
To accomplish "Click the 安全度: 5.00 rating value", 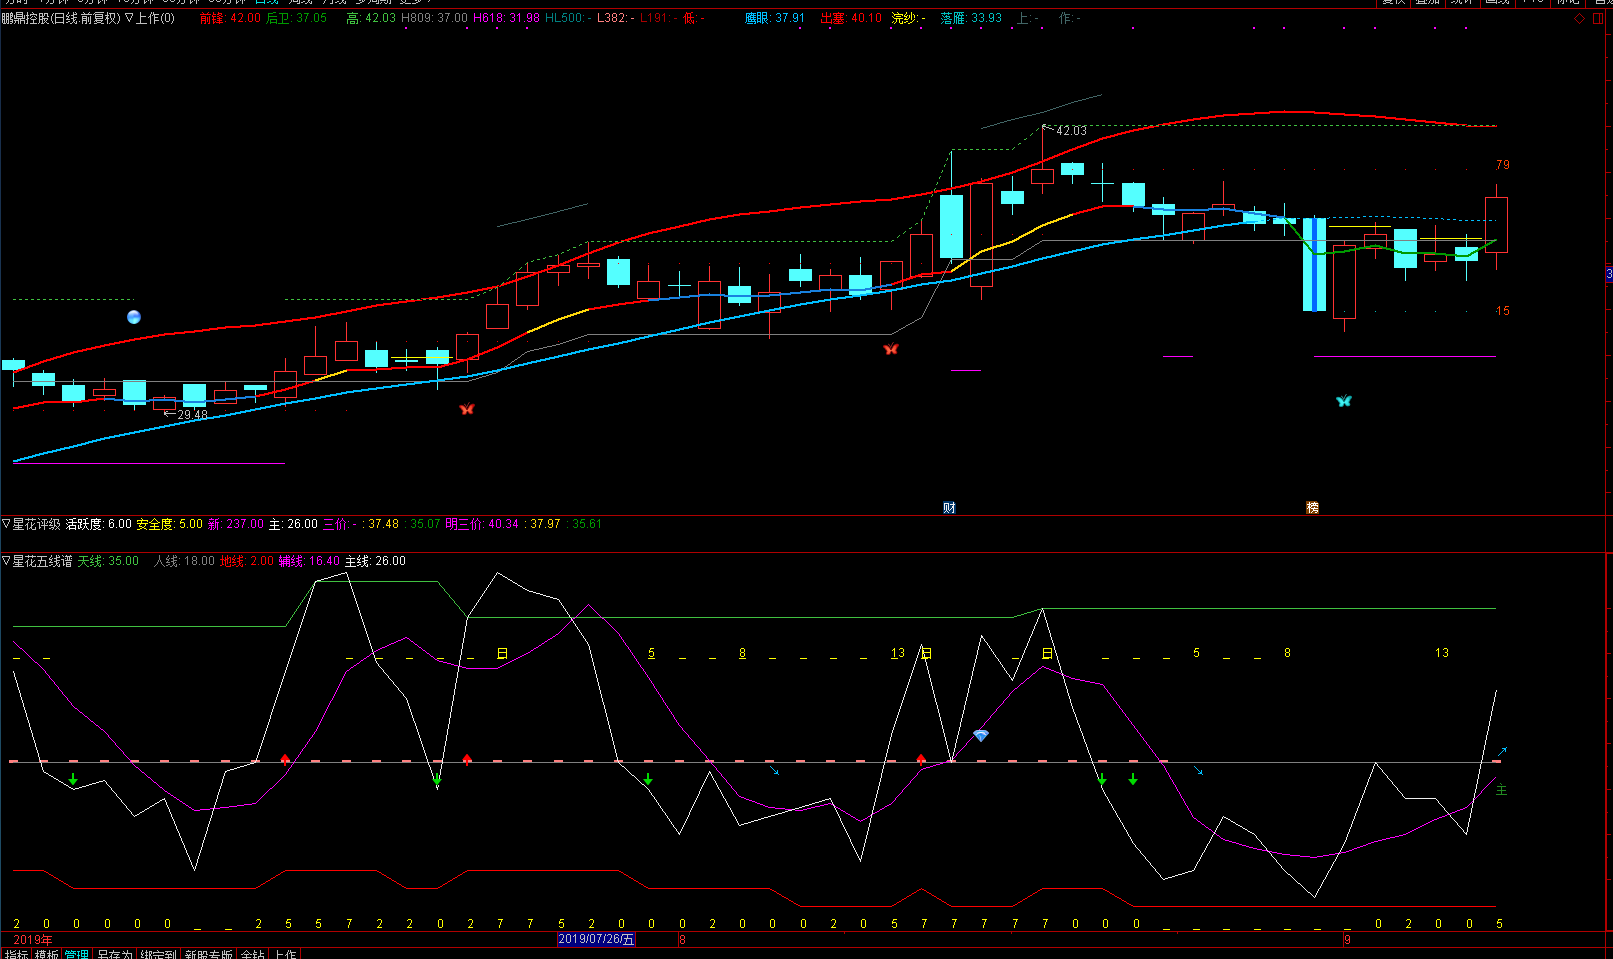I will click(x=169, y=524).
